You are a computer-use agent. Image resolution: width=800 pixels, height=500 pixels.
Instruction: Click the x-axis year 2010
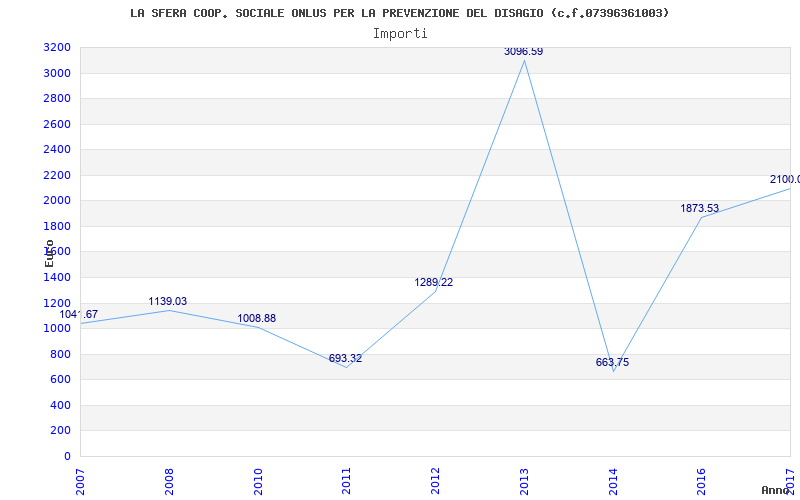(258, 482)
